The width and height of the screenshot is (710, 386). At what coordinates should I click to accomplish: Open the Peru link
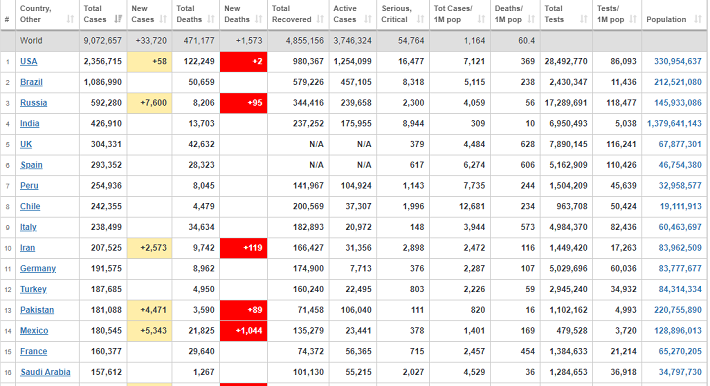(29, 186)
